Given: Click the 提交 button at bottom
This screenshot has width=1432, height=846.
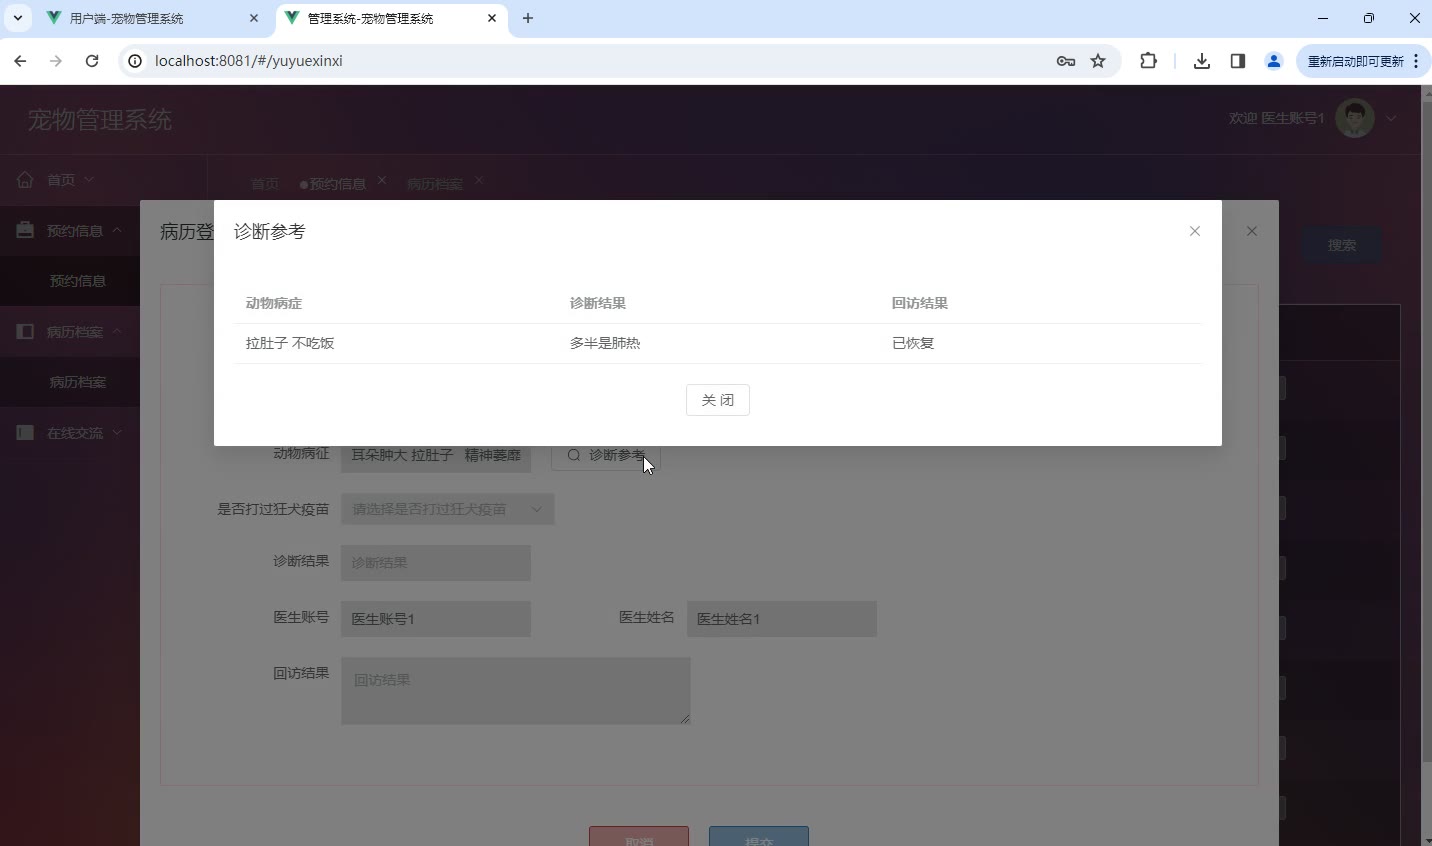Looking at the screenshot, I should [759, 837].
